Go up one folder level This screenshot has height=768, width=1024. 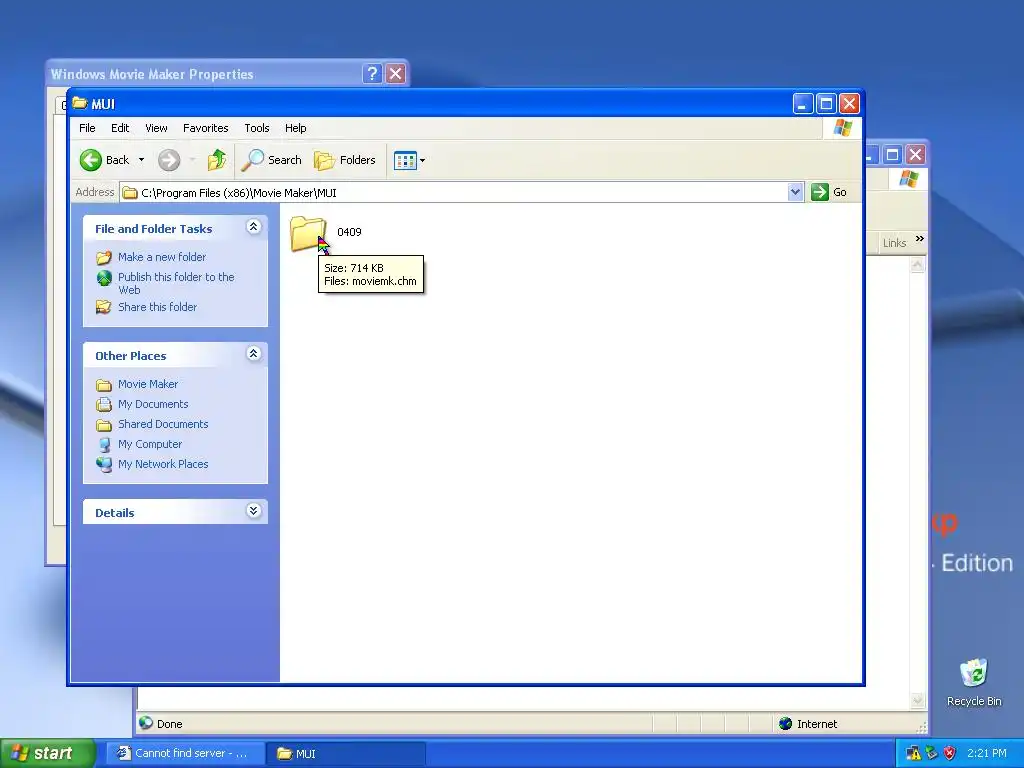click(x=217, y=160)
